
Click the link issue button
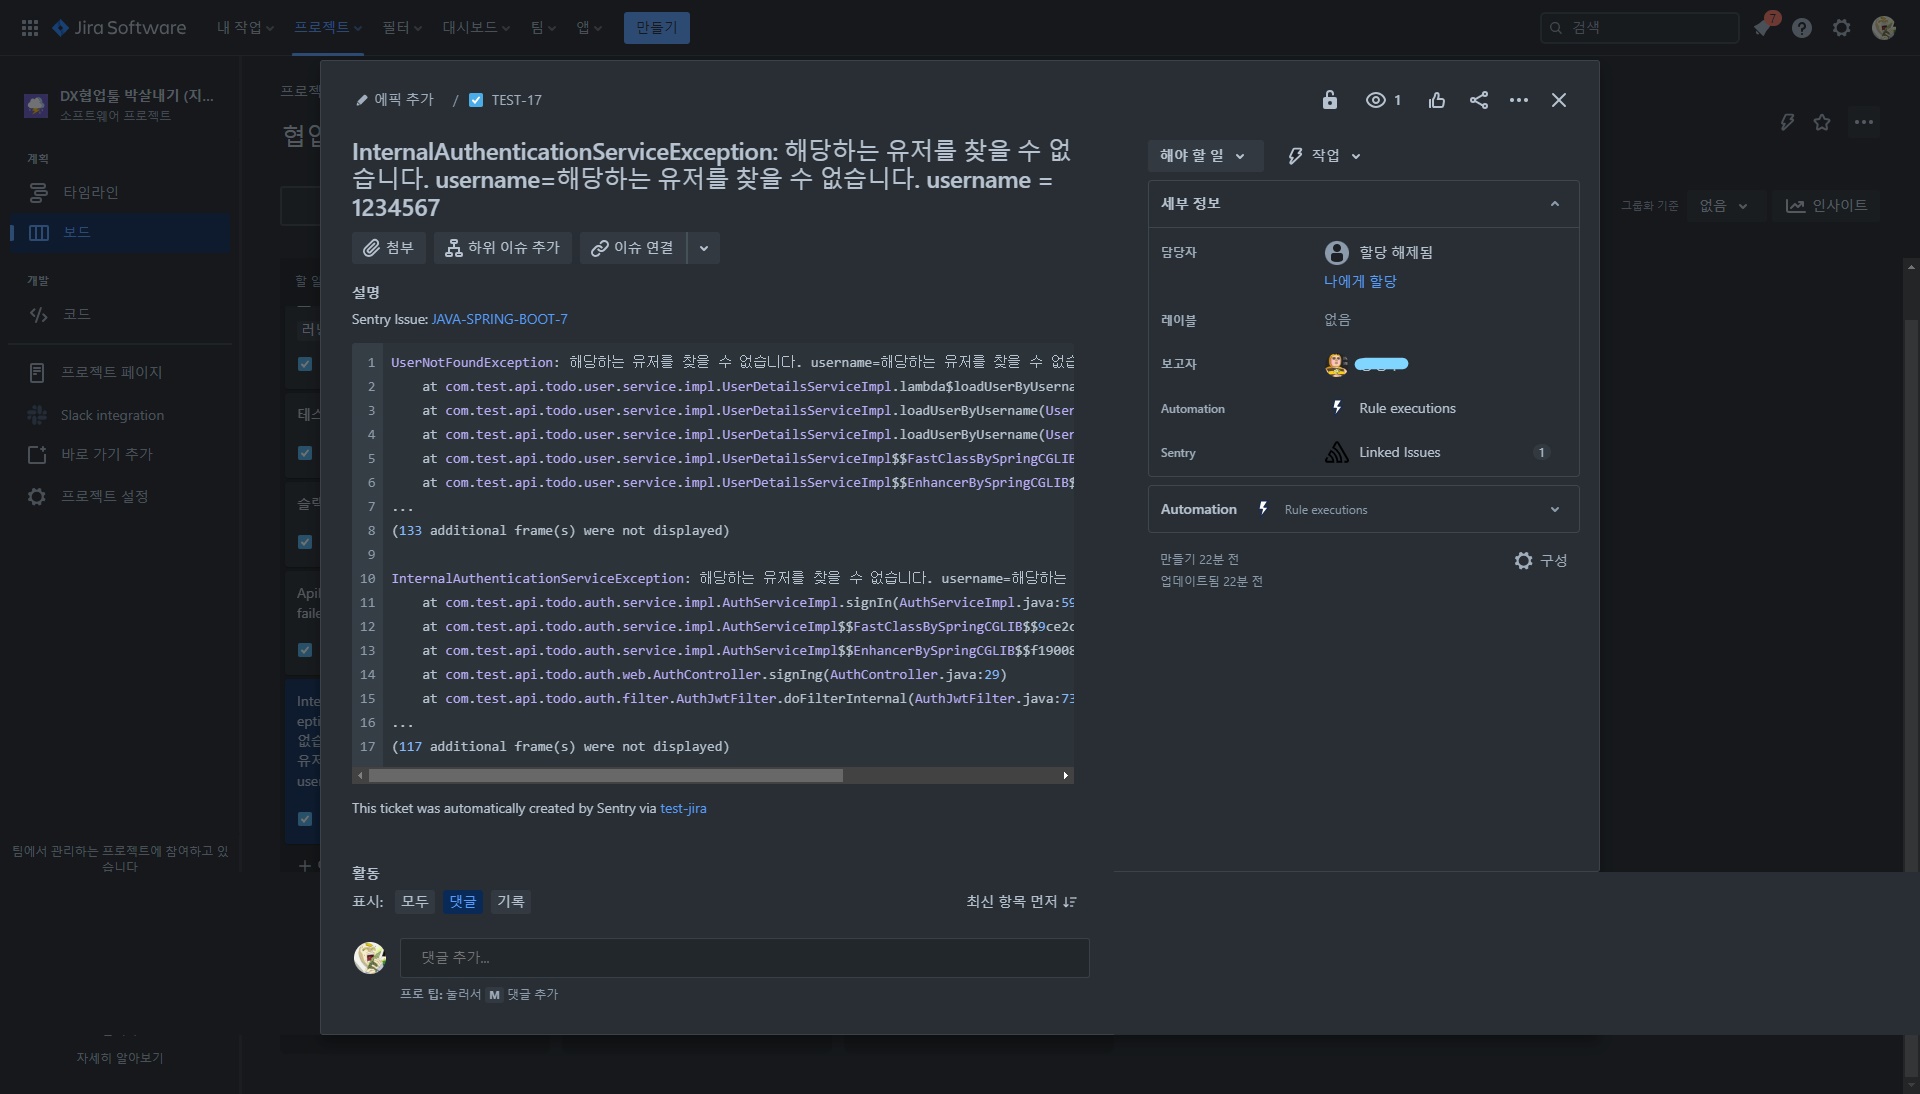click(633, 248)
